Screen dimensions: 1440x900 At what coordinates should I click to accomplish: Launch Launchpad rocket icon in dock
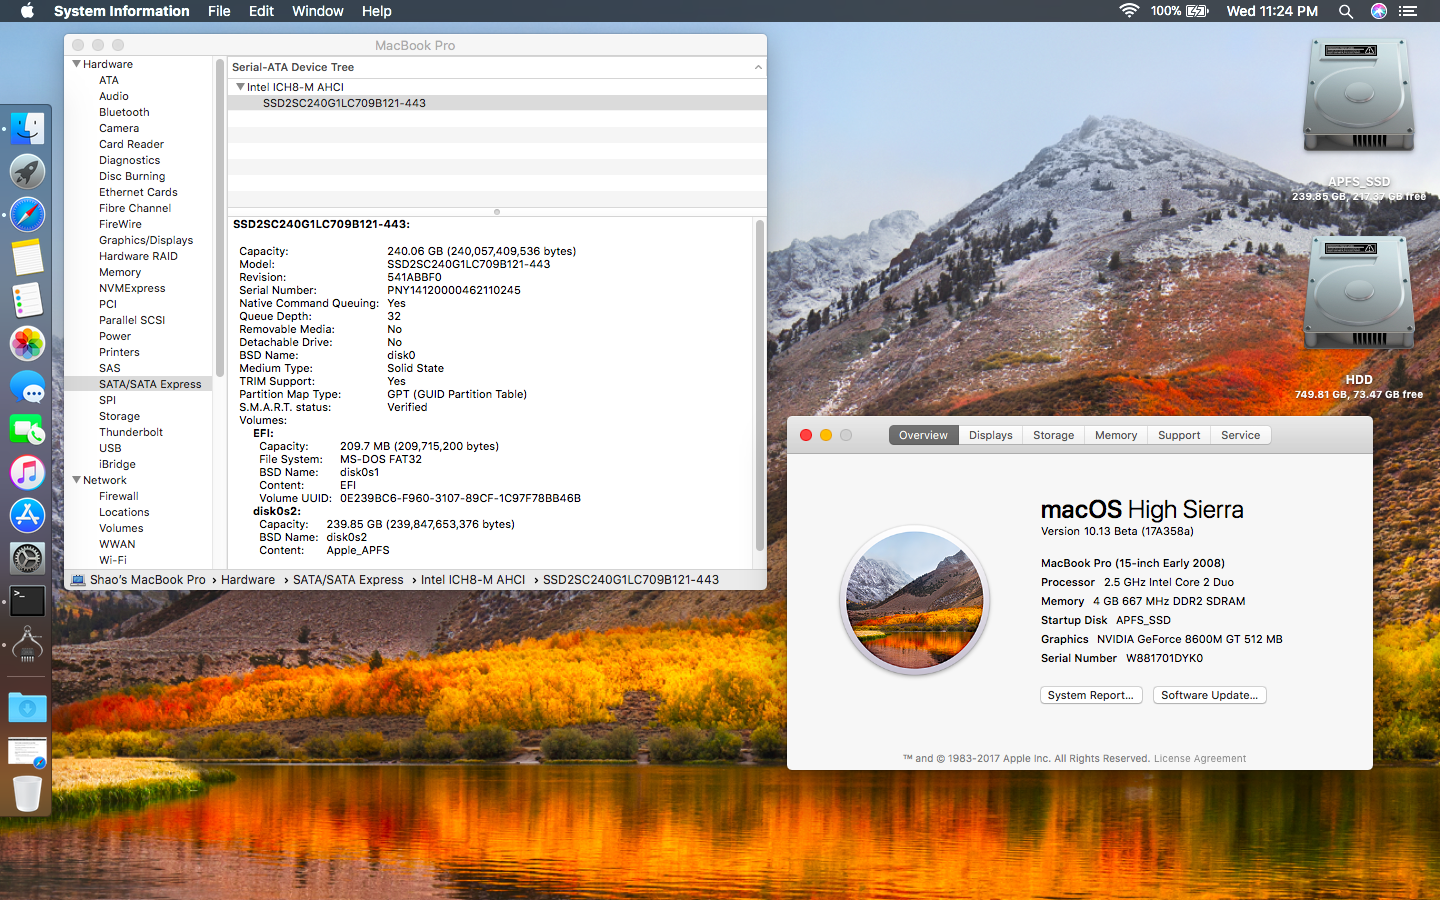coord(27,172)
